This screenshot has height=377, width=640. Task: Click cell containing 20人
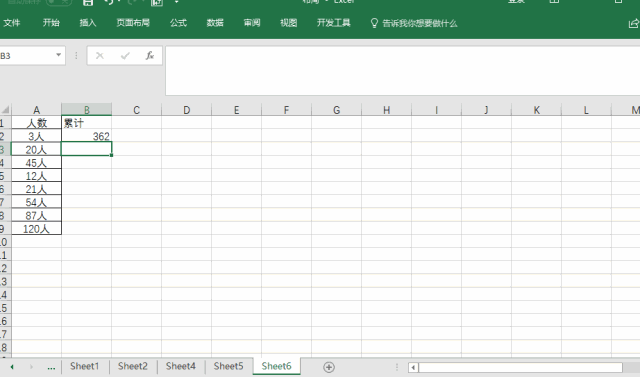36,149
